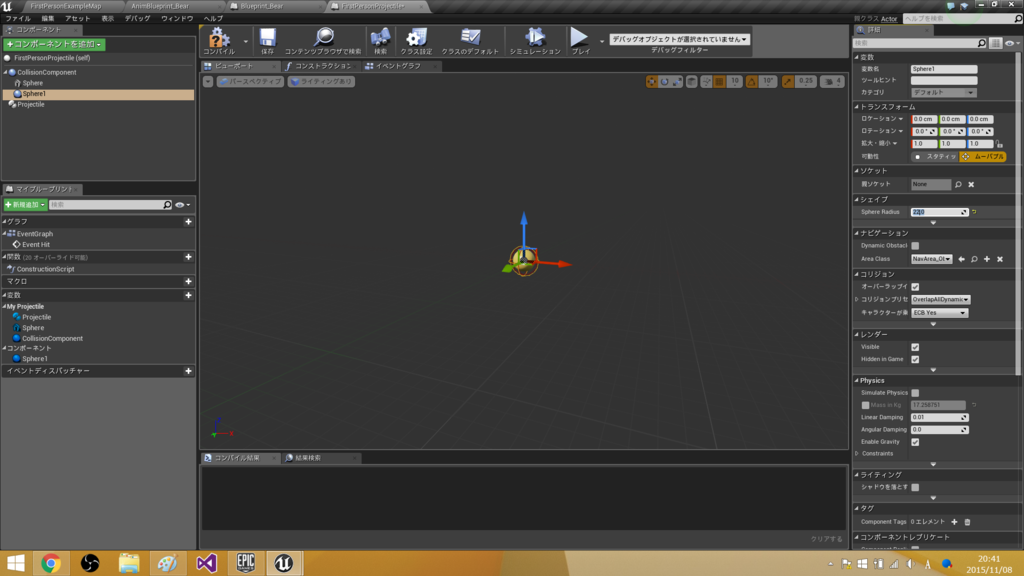This screenshot has width=1024, height=576.
Task: Toggle the Hidden in Game checkbox
Action: [915, 360]
